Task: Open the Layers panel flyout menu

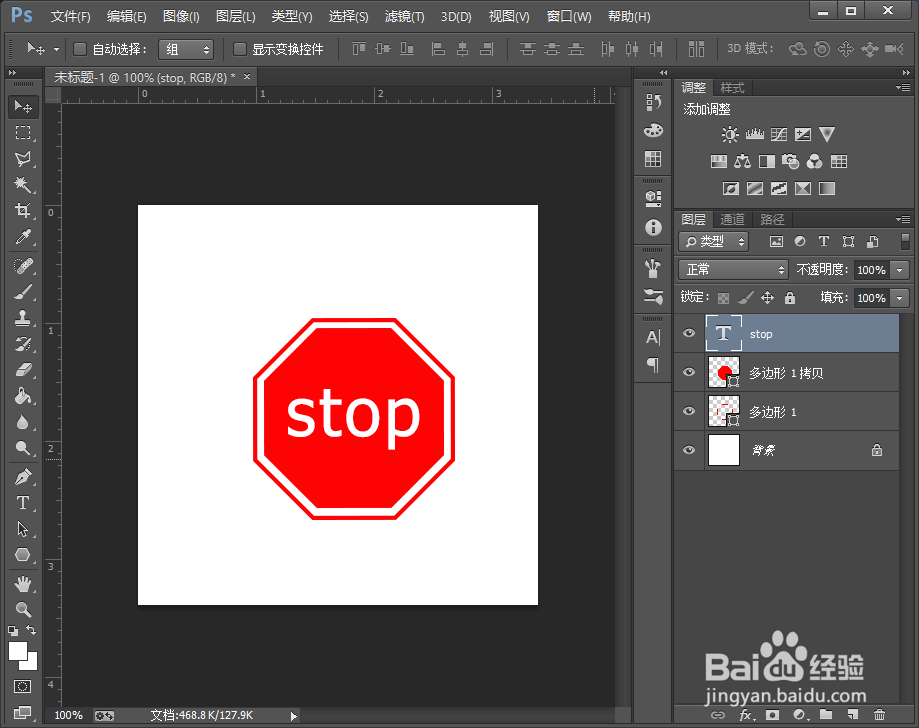Action: click(903, 219)
